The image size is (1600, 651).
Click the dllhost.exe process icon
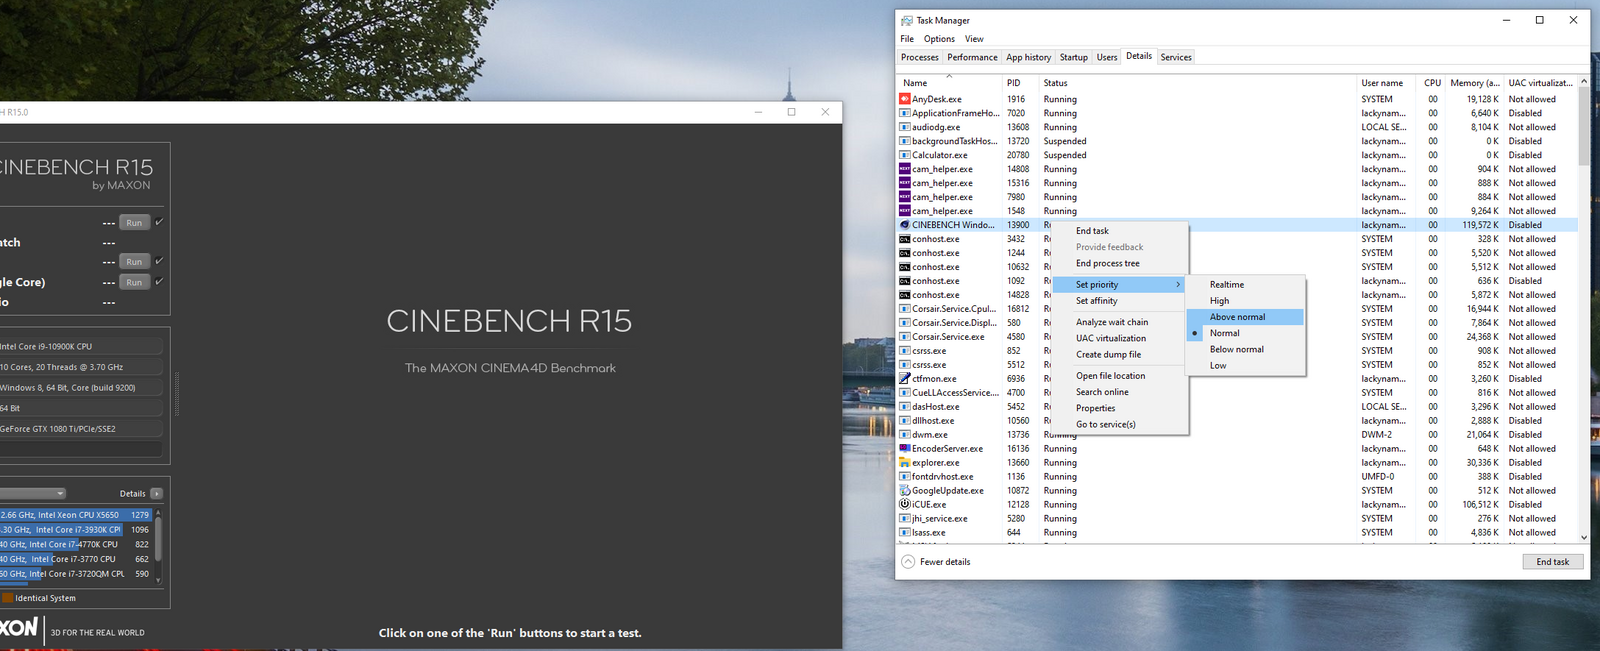pos(905,421)
